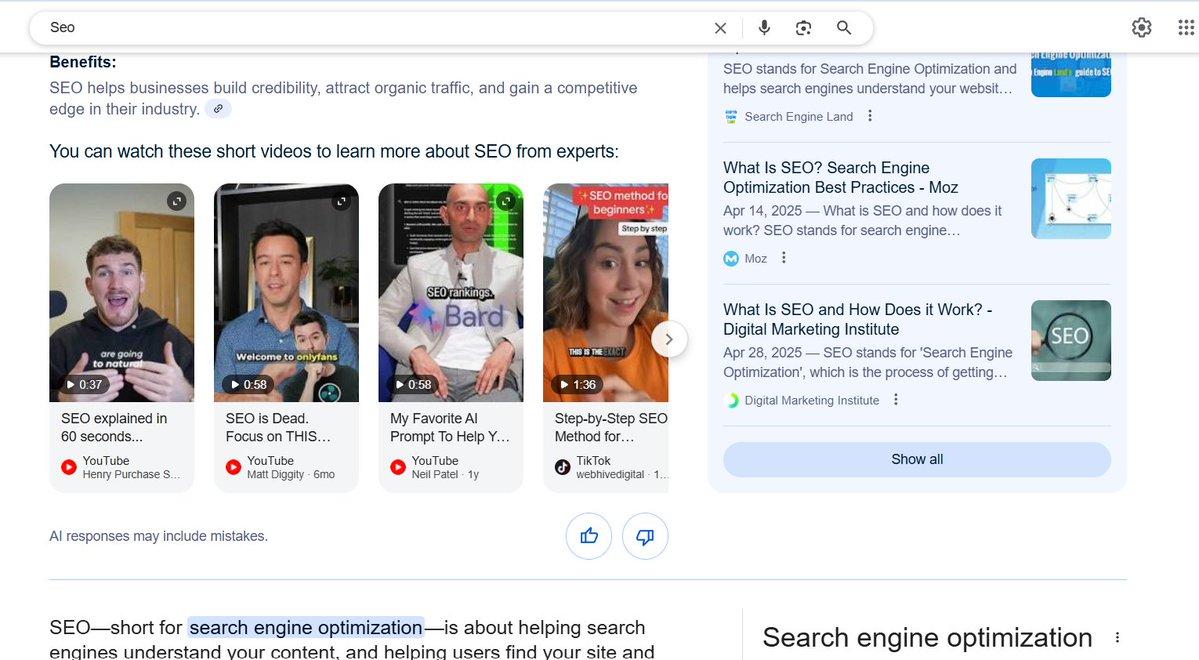Click the 'Digital Marketing Institute' source name
Screen dimensions: 1199x660
811,400
